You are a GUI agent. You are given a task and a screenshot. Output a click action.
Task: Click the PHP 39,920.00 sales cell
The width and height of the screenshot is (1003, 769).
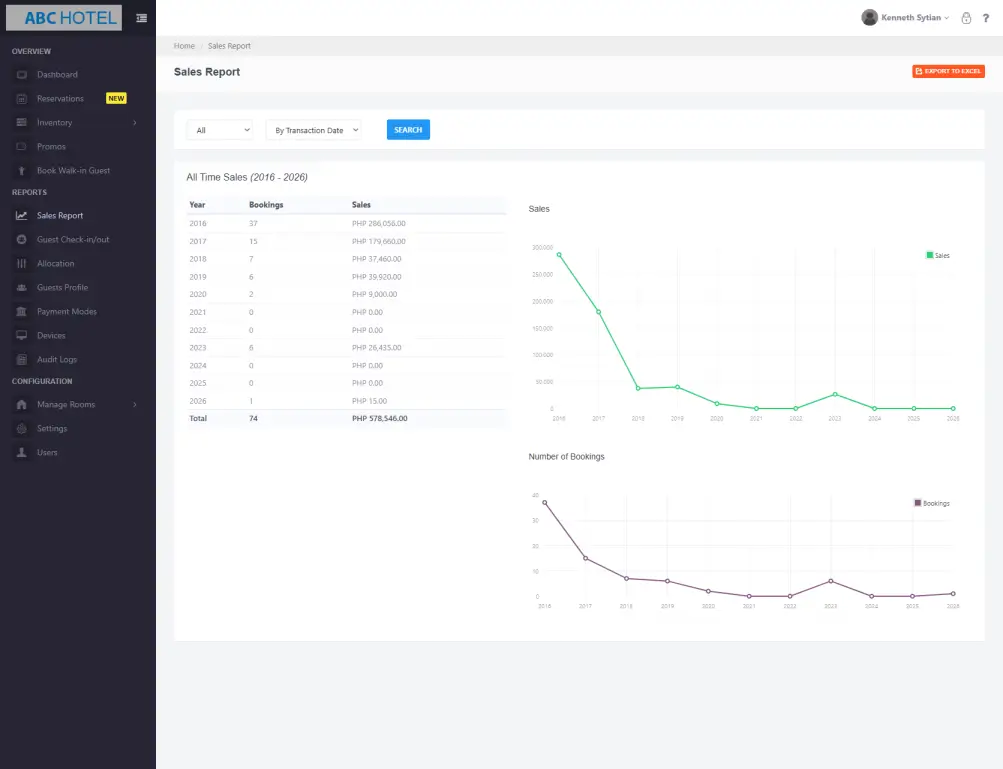(x=377, y=277)
